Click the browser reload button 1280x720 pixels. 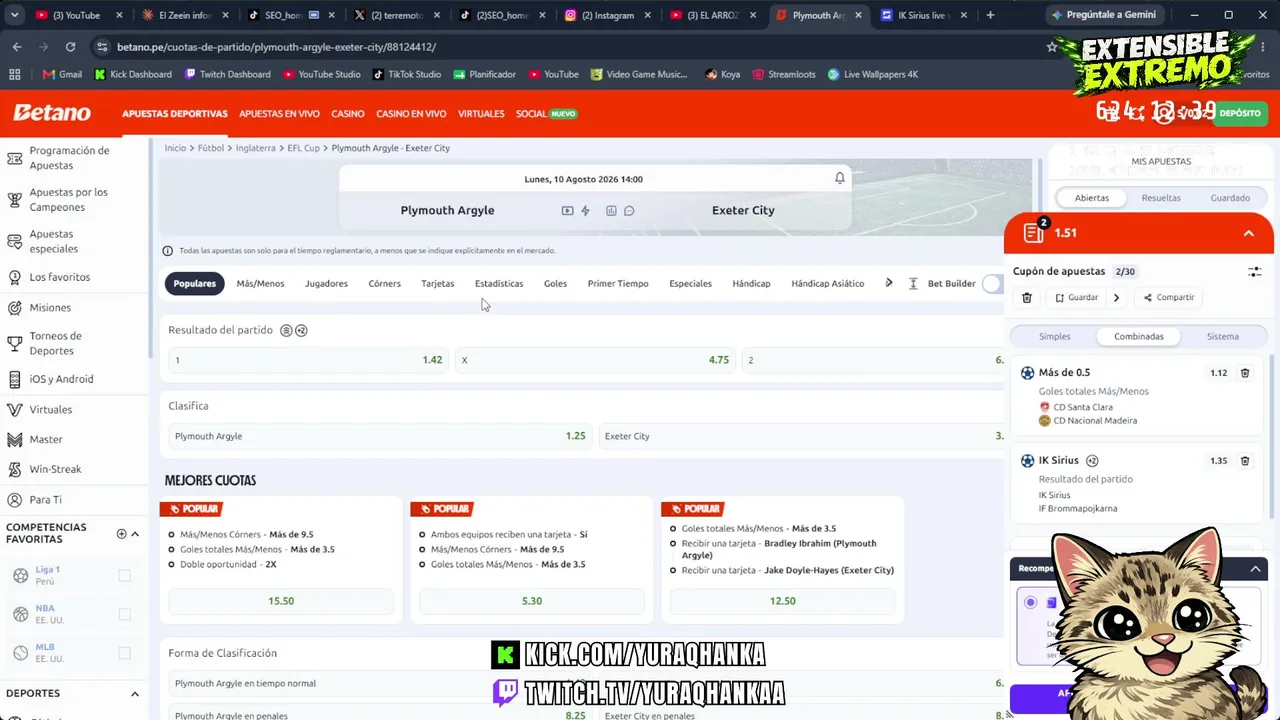[70, 47]
